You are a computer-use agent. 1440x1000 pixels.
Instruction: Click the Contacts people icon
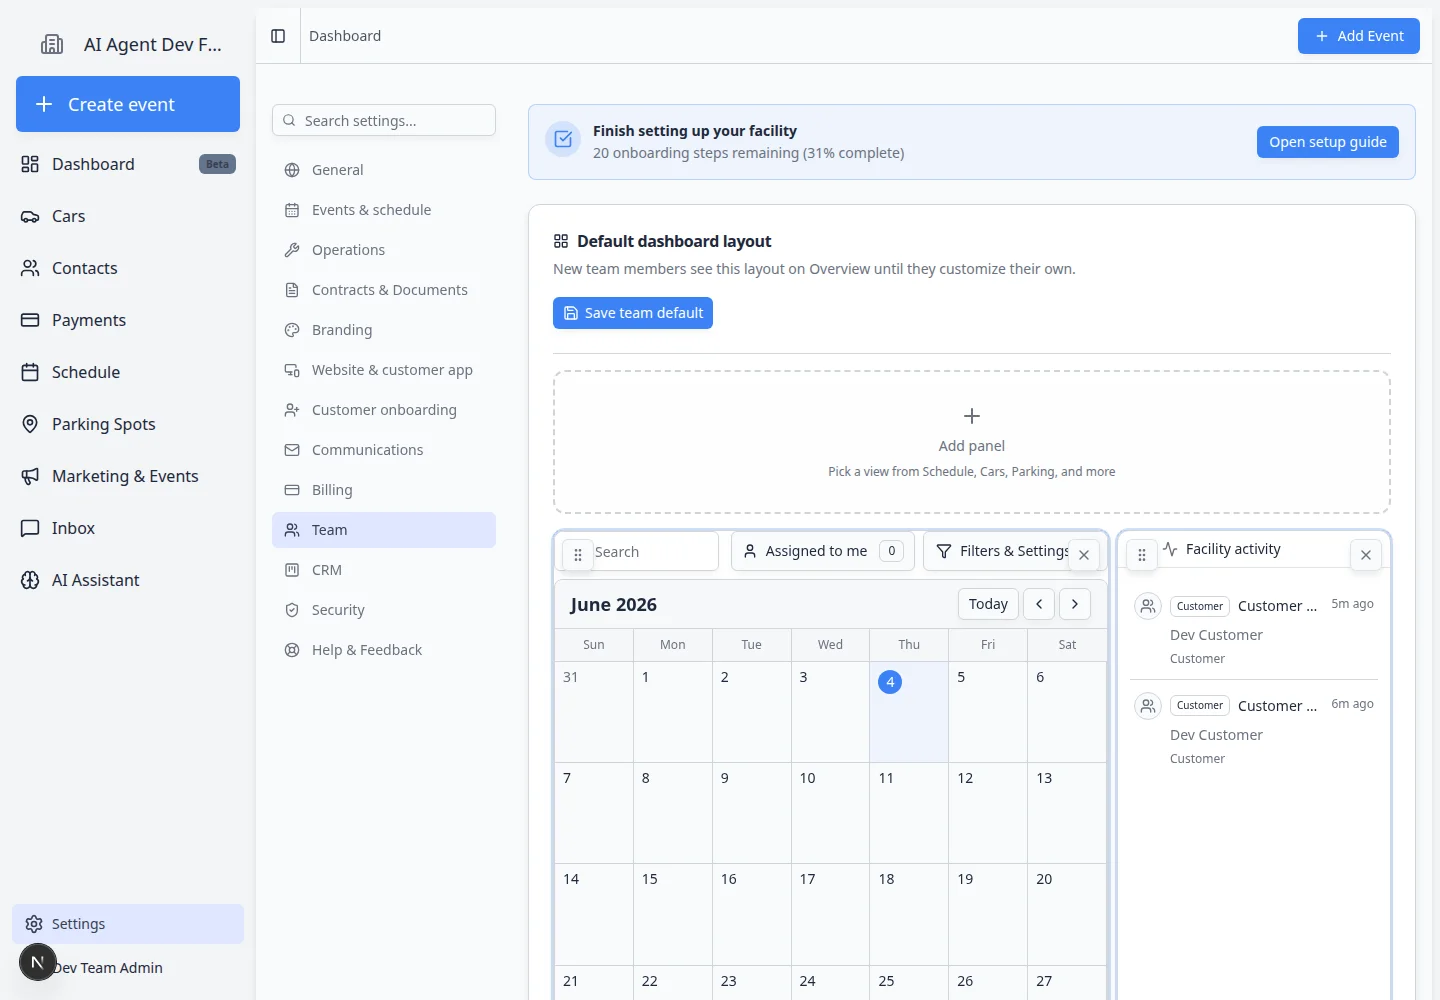coord(30,268)
